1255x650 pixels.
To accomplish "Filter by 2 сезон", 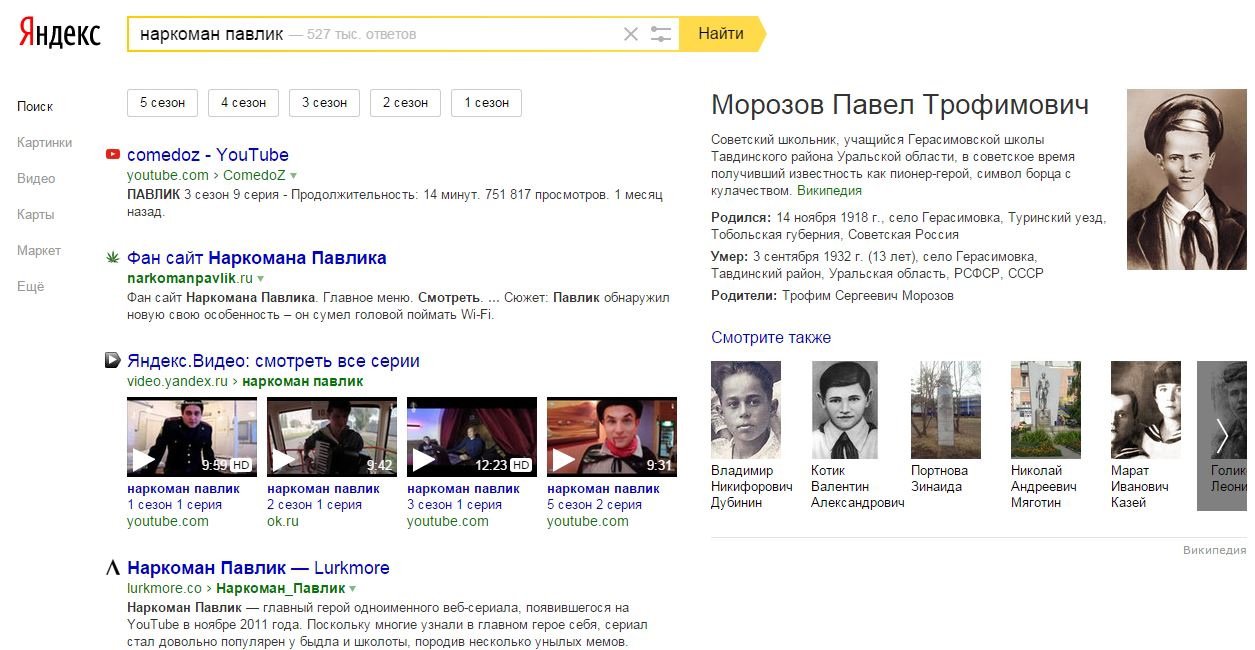I will pyautogui.click(x=406, y=102).
